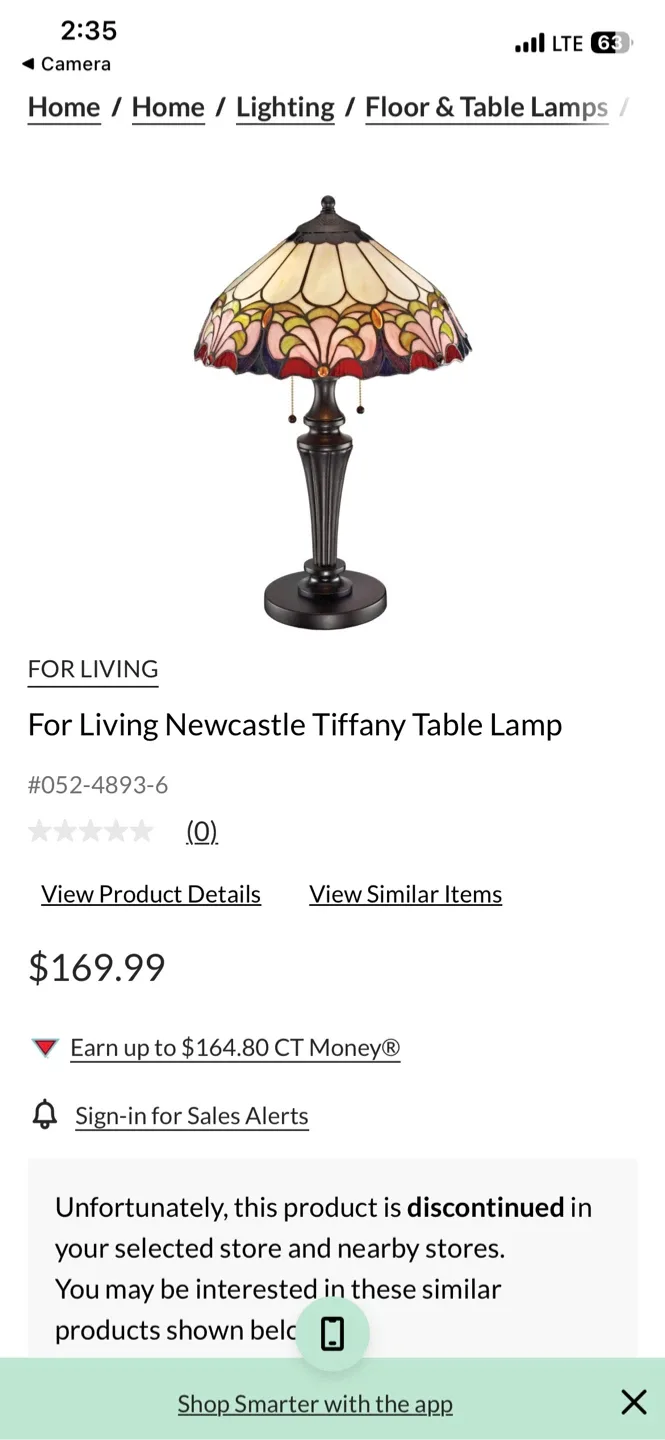Open View Product Details
The width and height of the screenshot is (665, 1440).
click(x=150, y=893)
